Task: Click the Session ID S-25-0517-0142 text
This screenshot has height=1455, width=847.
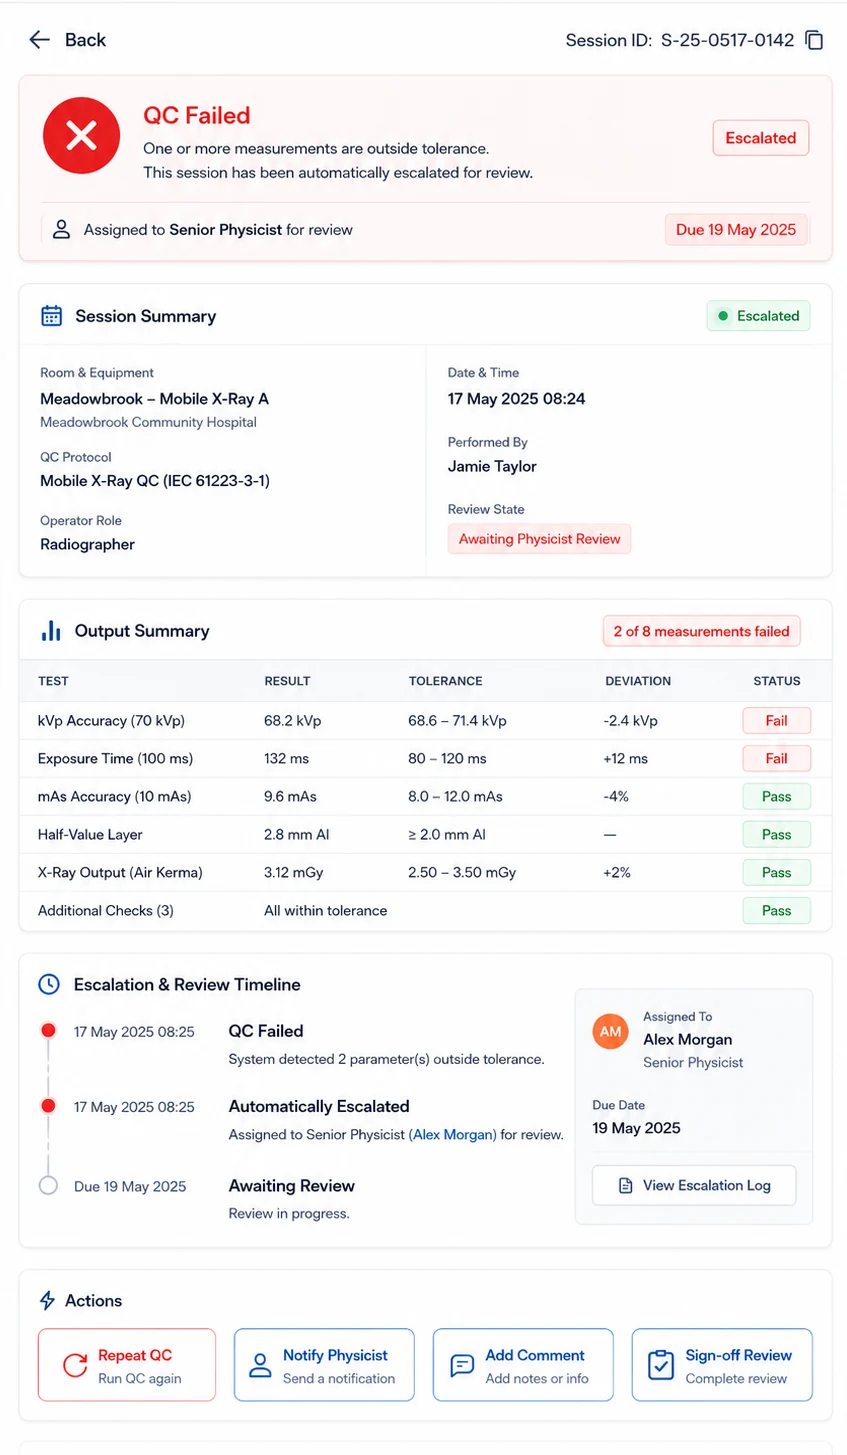Action: point(680,40)
